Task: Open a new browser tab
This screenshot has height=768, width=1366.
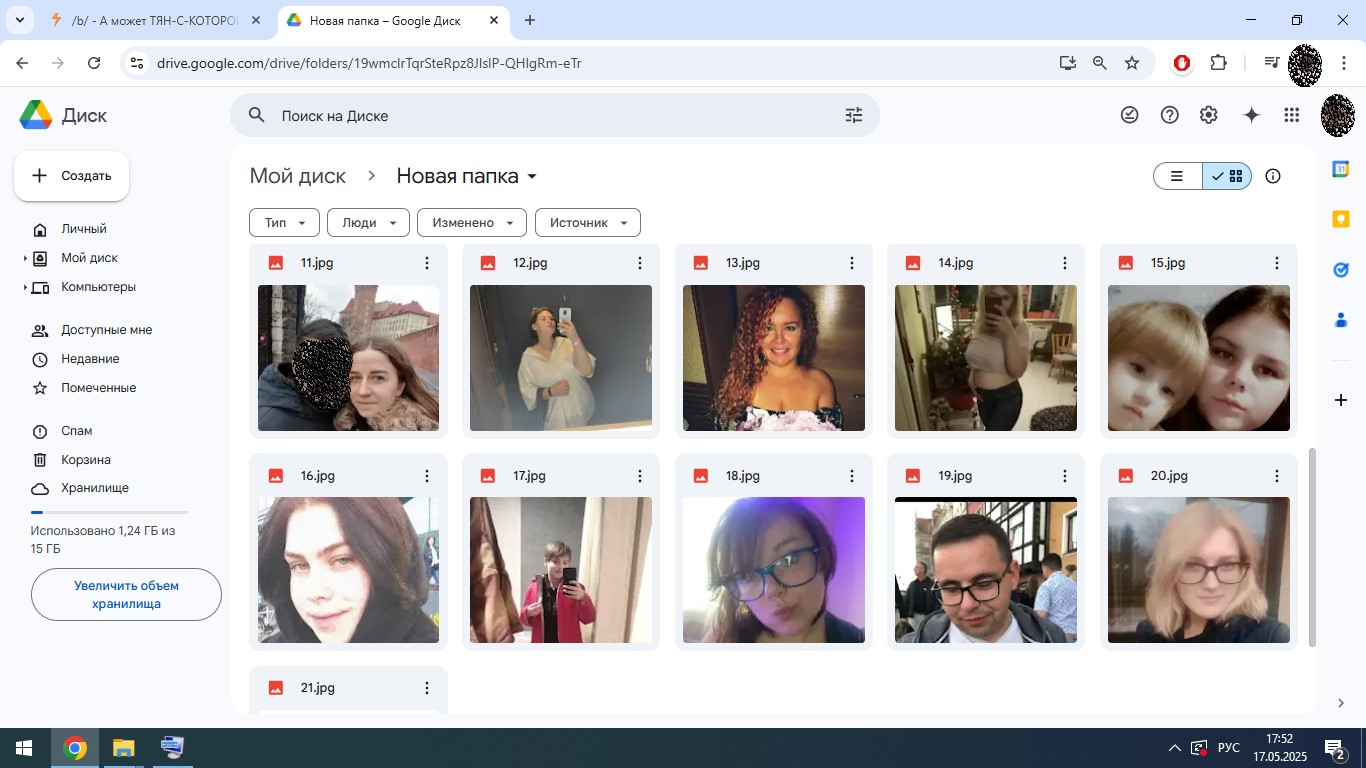Action: [x=530, y=20]
